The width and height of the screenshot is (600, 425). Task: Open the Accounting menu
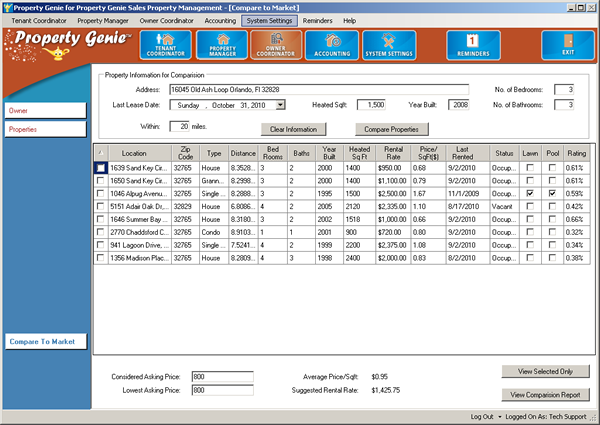(x=220, y=21)
